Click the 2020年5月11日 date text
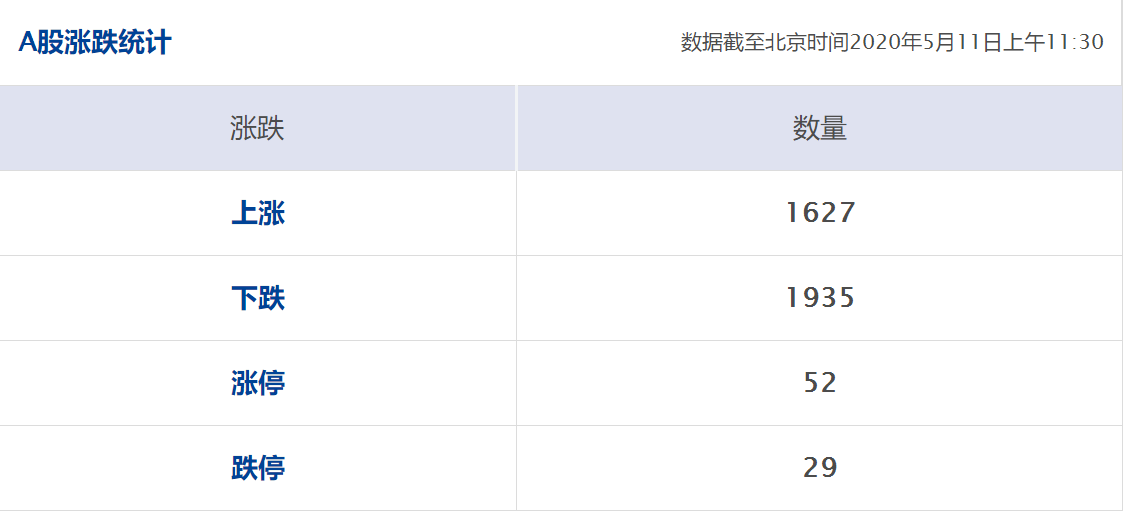The image size is (1123, 511). coord(926,43)
